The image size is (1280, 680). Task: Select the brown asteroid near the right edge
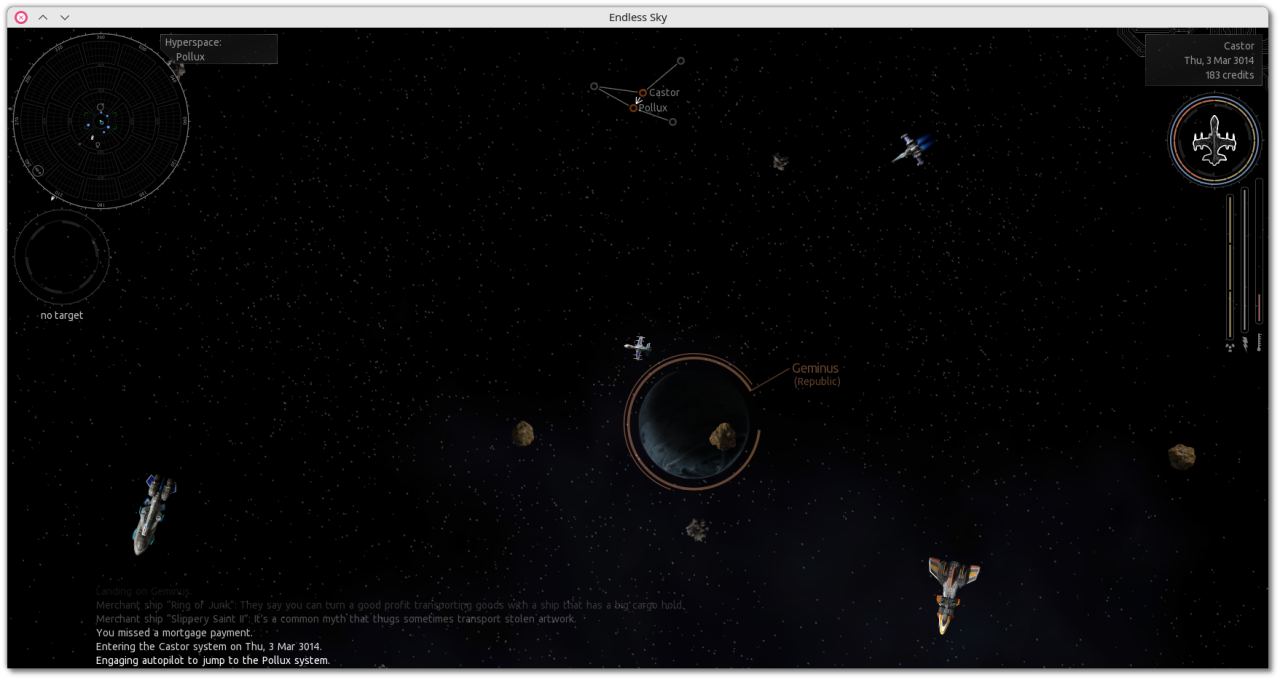[1182, 456]
